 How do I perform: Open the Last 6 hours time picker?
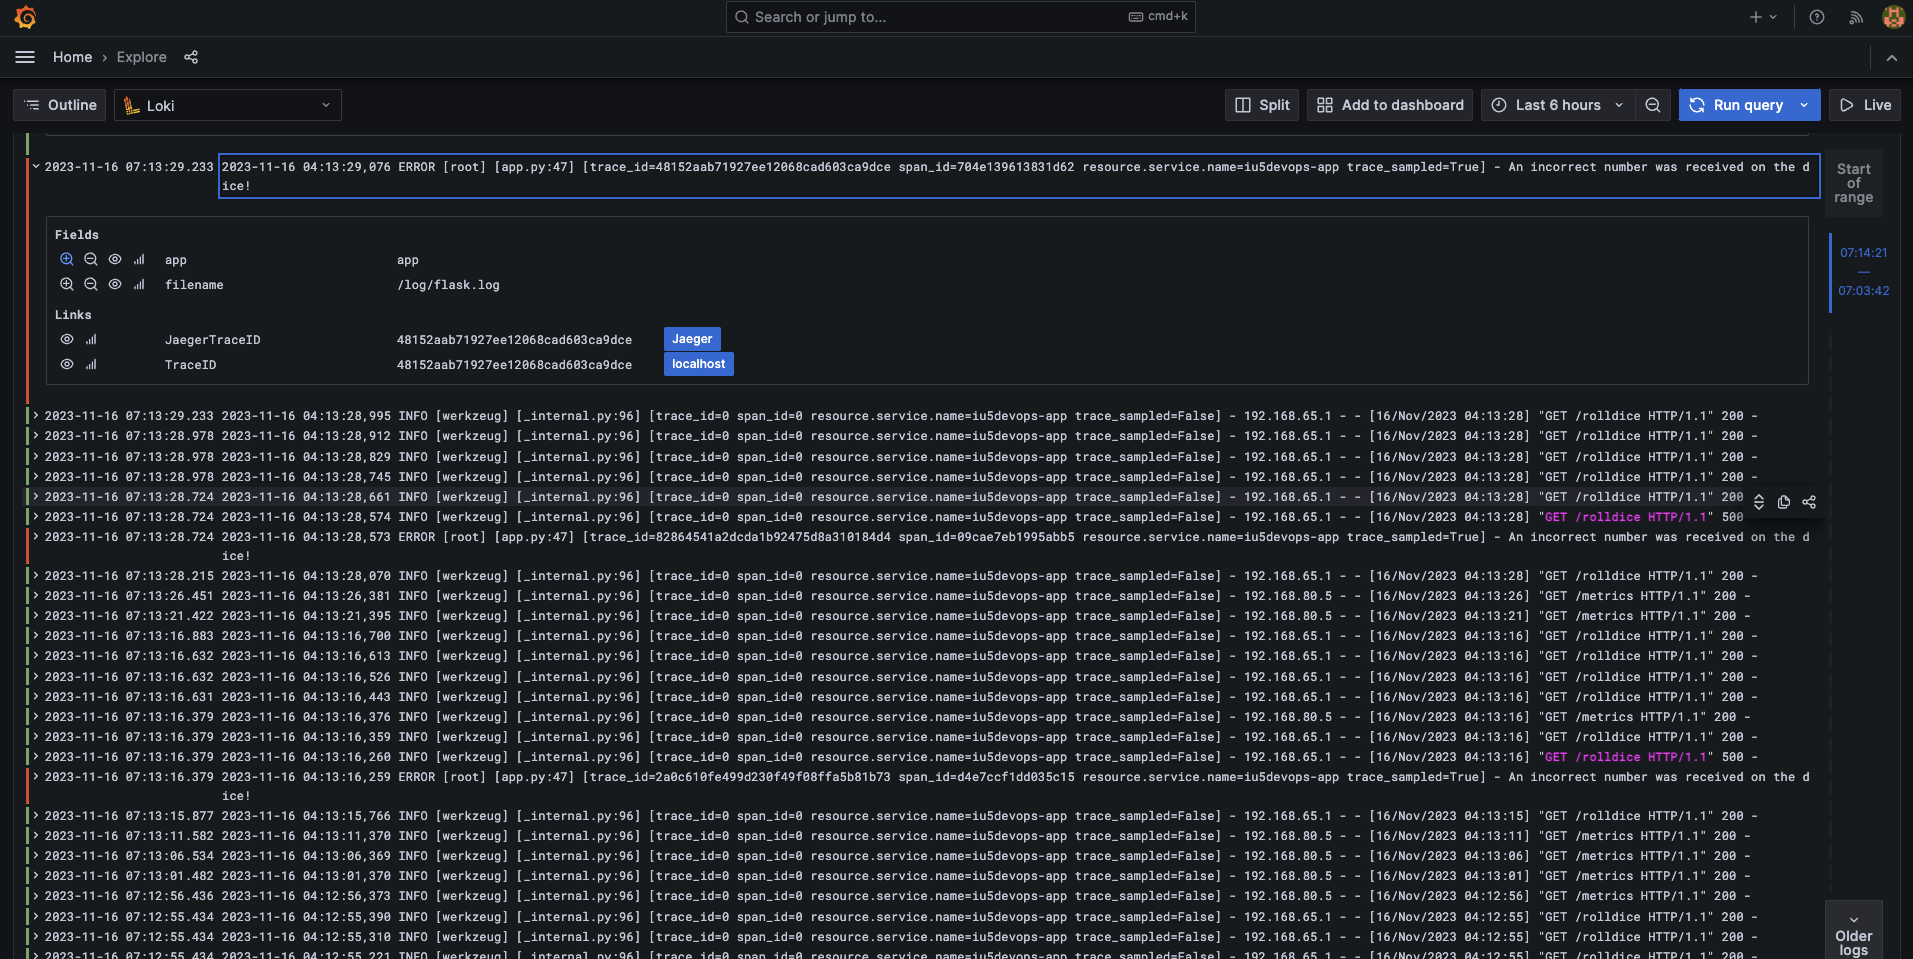(x=1556, y=104)
